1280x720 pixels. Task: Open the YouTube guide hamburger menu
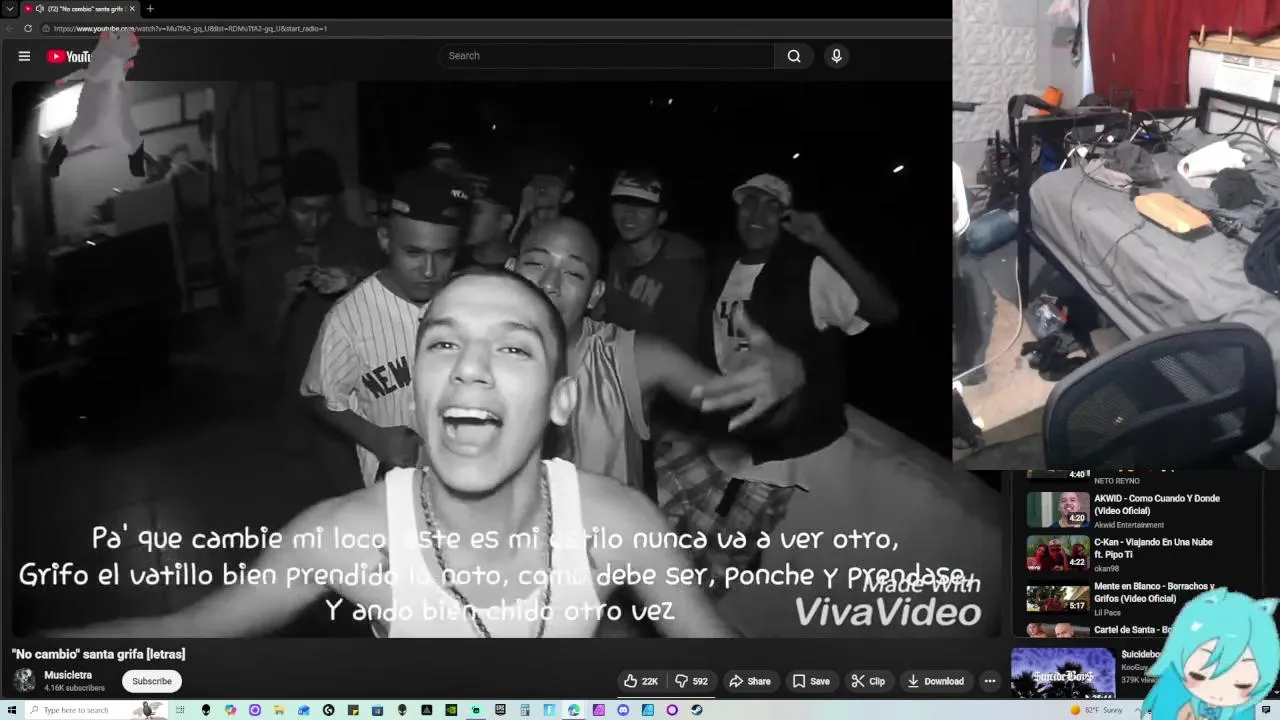click(x=24, y=56)
